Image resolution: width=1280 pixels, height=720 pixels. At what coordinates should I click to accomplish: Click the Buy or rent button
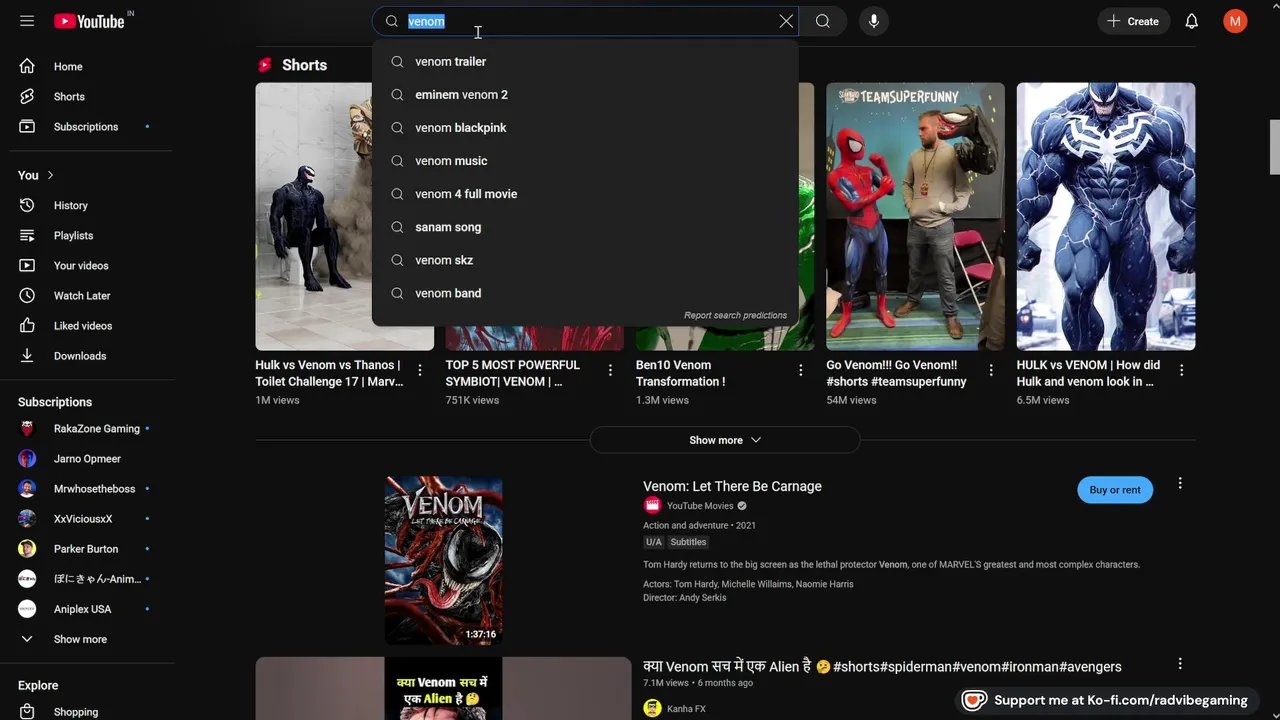(1115, 490)
